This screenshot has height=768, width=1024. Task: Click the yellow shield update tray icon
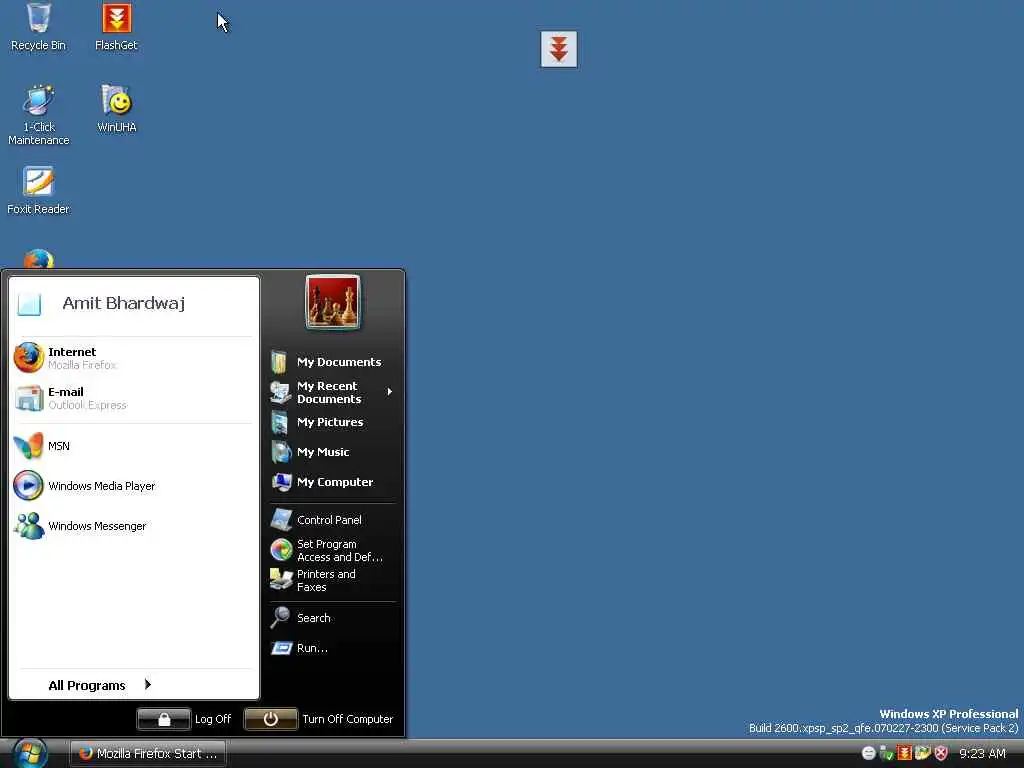point(922,754)
